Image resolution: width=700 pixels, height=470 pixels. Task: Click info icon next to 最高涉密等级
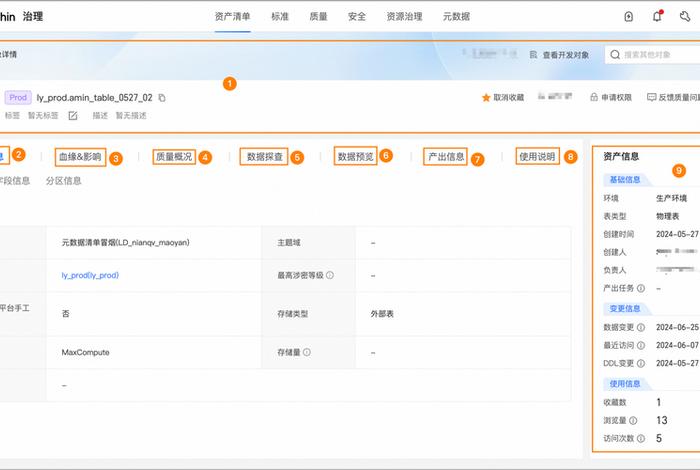click(x=330, y=275)
